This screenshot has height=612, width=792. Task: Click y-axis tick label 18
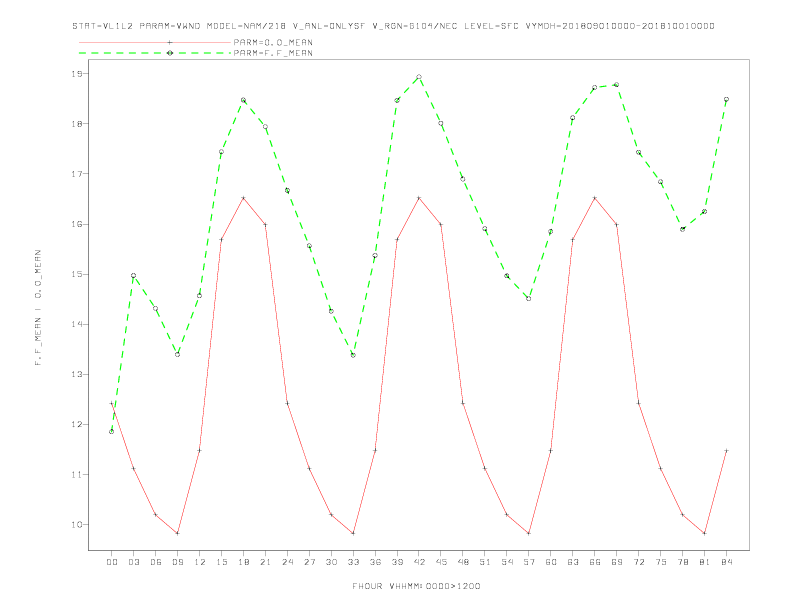click(x=76, y=124)
